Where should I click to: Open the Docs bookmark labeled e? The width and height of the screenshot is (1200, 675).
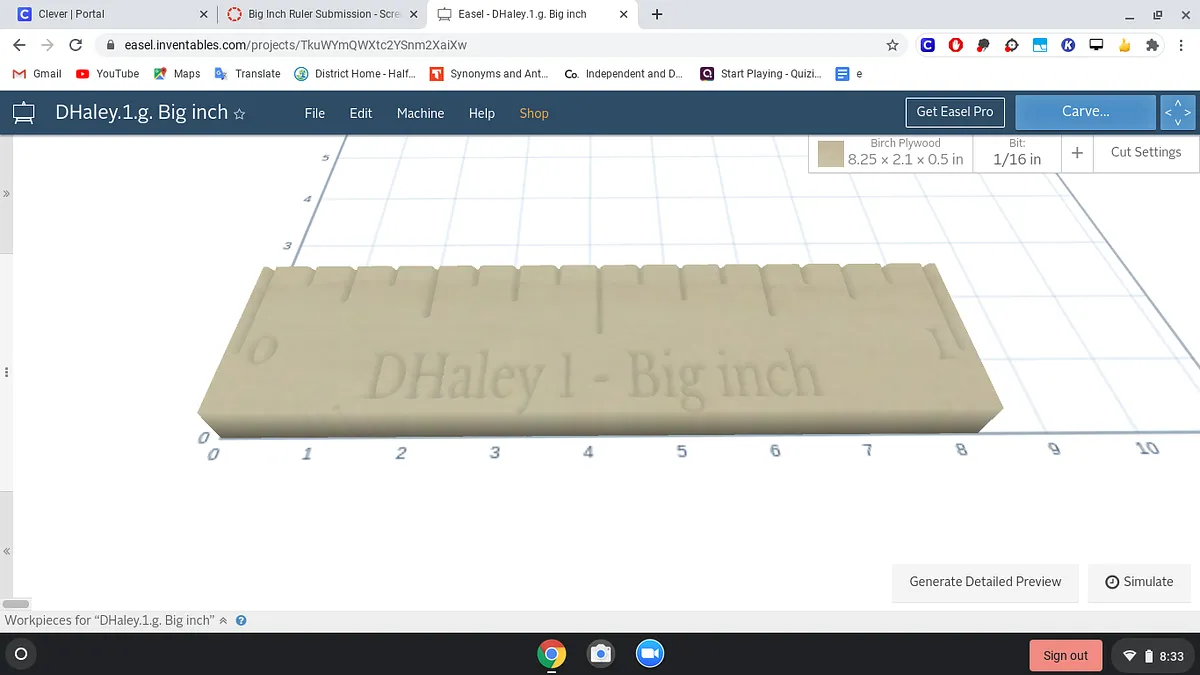(849, 74)
